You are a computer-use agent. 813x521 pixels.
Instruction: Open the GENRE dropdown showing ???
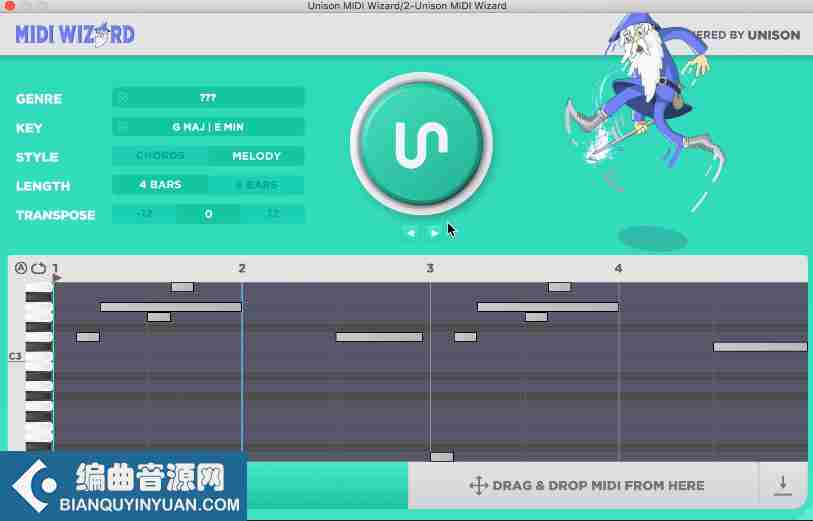(x=208, y=97)
